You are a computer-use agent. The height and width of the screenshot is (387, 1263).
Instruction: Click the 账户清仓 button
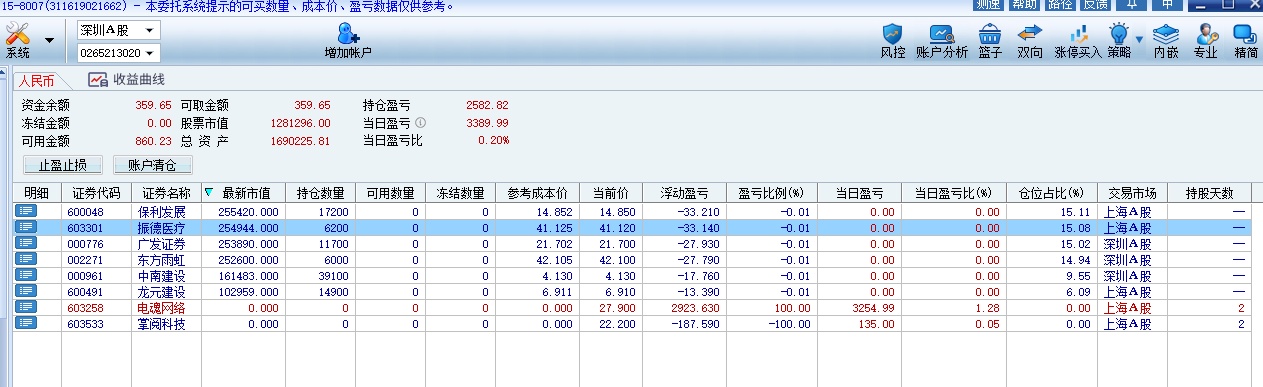click(x=152, y=164)
